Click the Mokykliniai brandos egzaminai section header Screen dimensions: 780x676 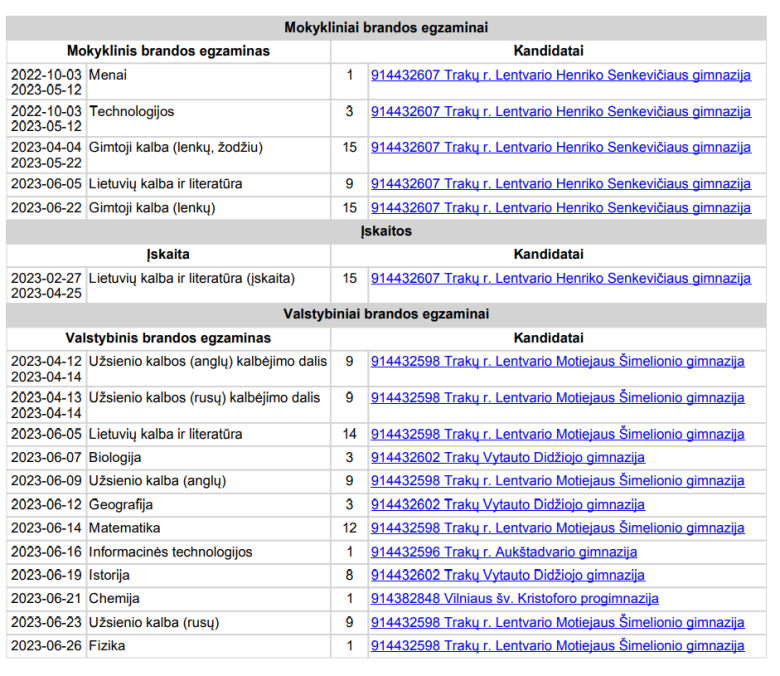tap(386, 28)
